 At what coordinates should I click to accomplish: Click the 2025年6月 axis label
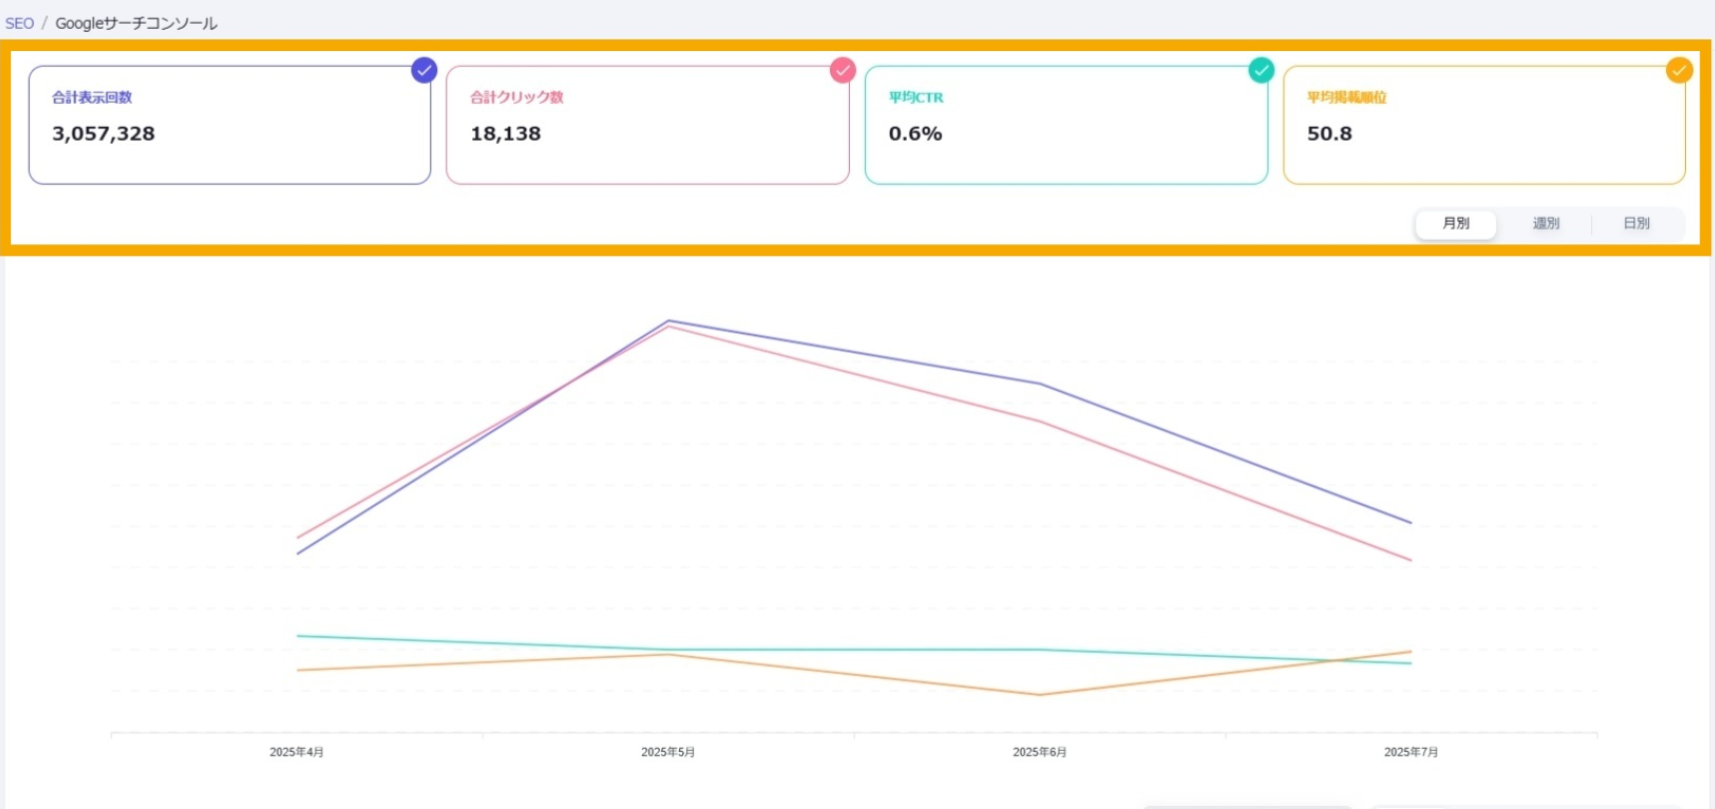(1040, 752)
